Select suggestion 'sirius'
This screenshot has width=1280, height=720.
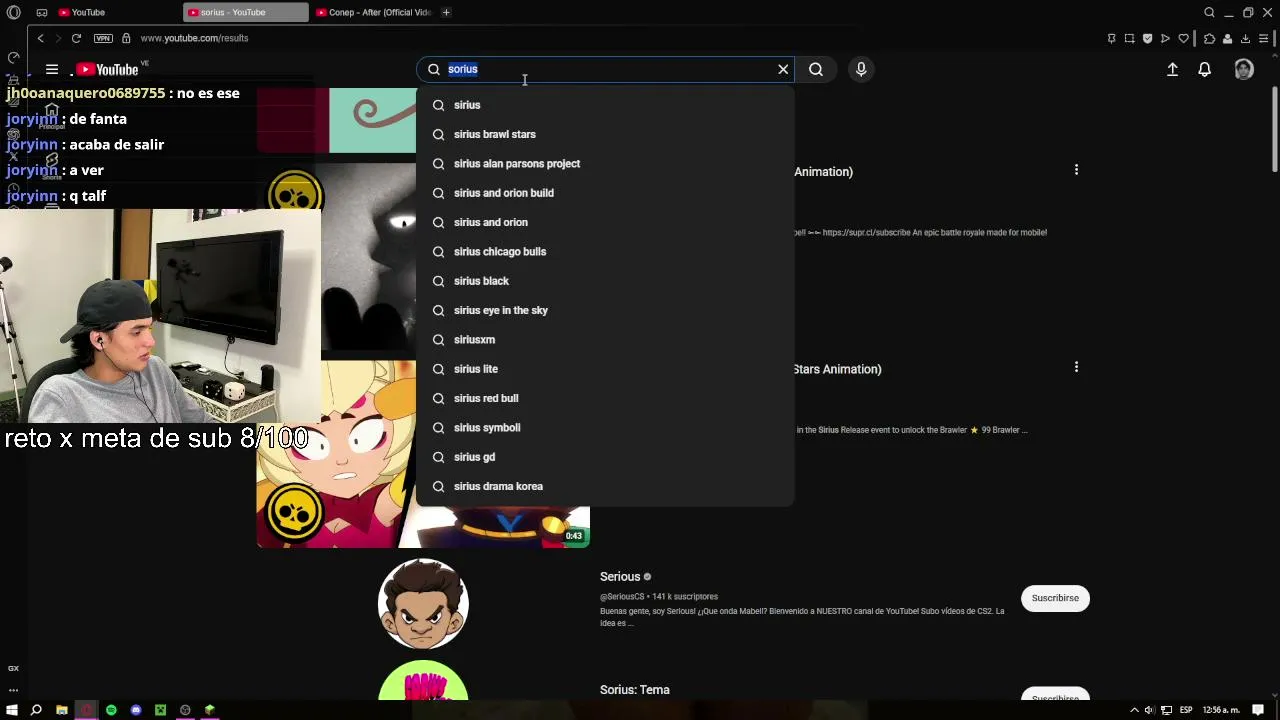[605, 105]
